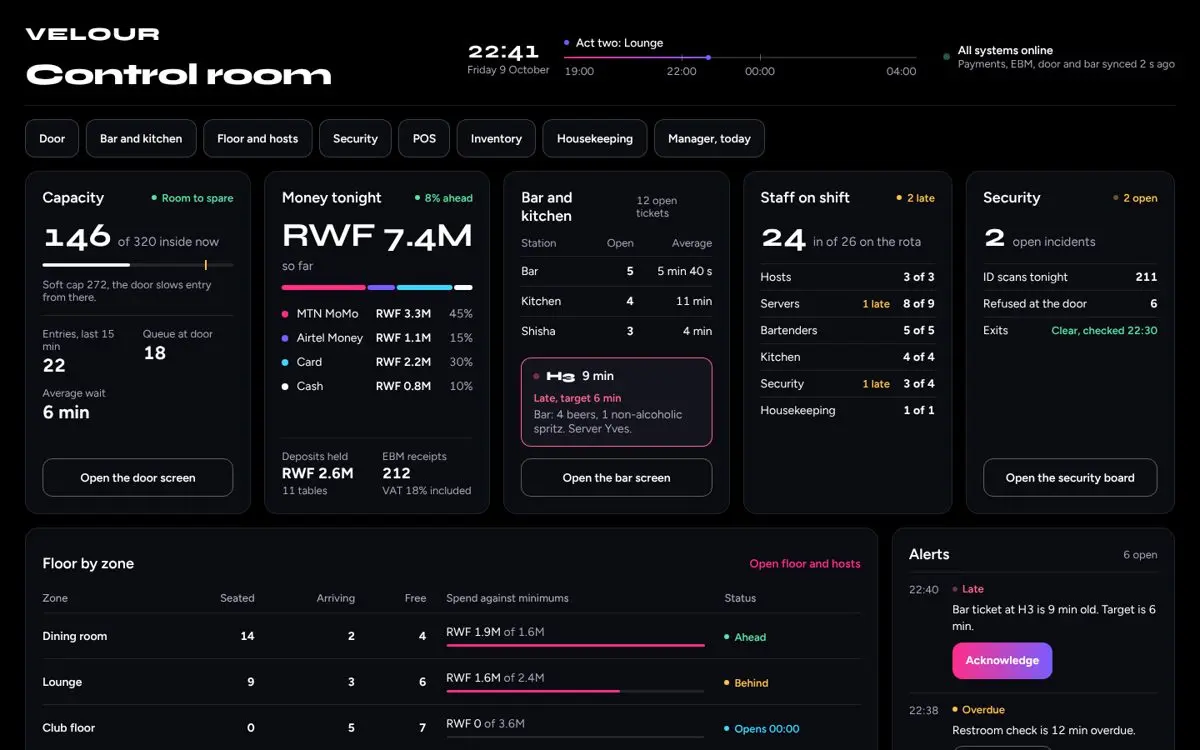The width and height of the screenshot is (1200, 750).
Task: Click the Behind status for Lounge
Action: pyautogui.click(x=747, y=683)
